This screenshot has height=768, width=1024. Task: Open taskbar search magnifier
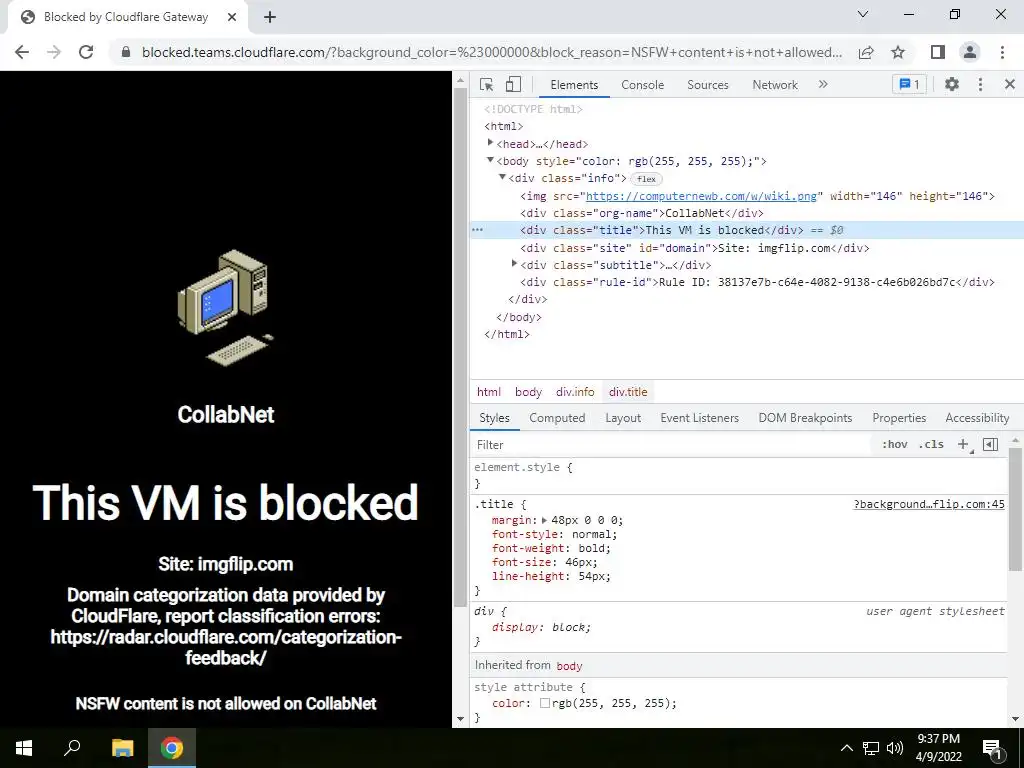click(72, 748)
